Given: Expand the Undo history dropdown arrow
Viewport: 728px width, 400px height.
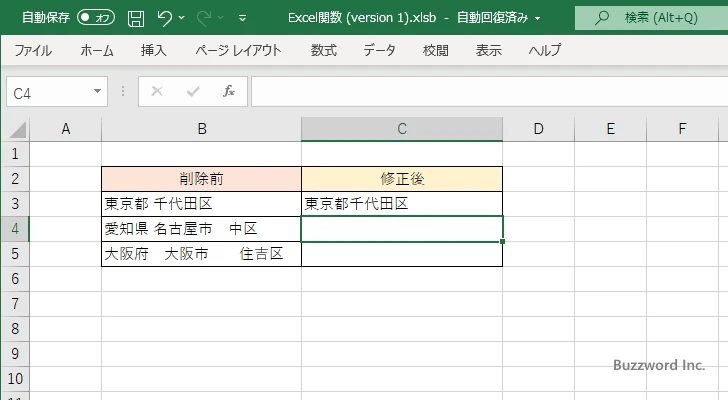Looking at the screenshot, I should point(184,18).
